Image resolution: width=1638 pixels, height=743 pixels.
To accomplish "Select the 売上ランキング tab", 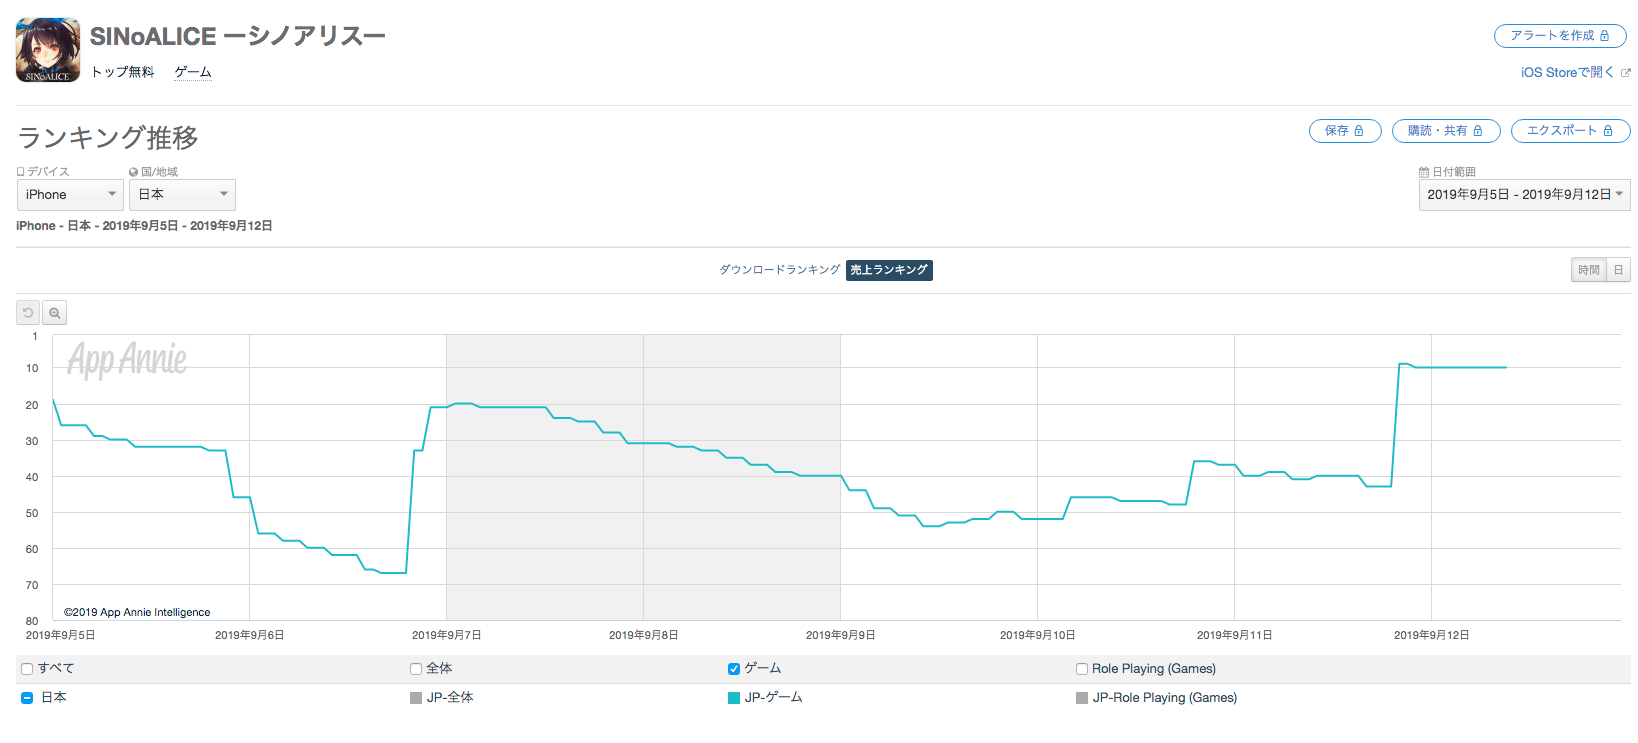I will [x=889, y=270].
